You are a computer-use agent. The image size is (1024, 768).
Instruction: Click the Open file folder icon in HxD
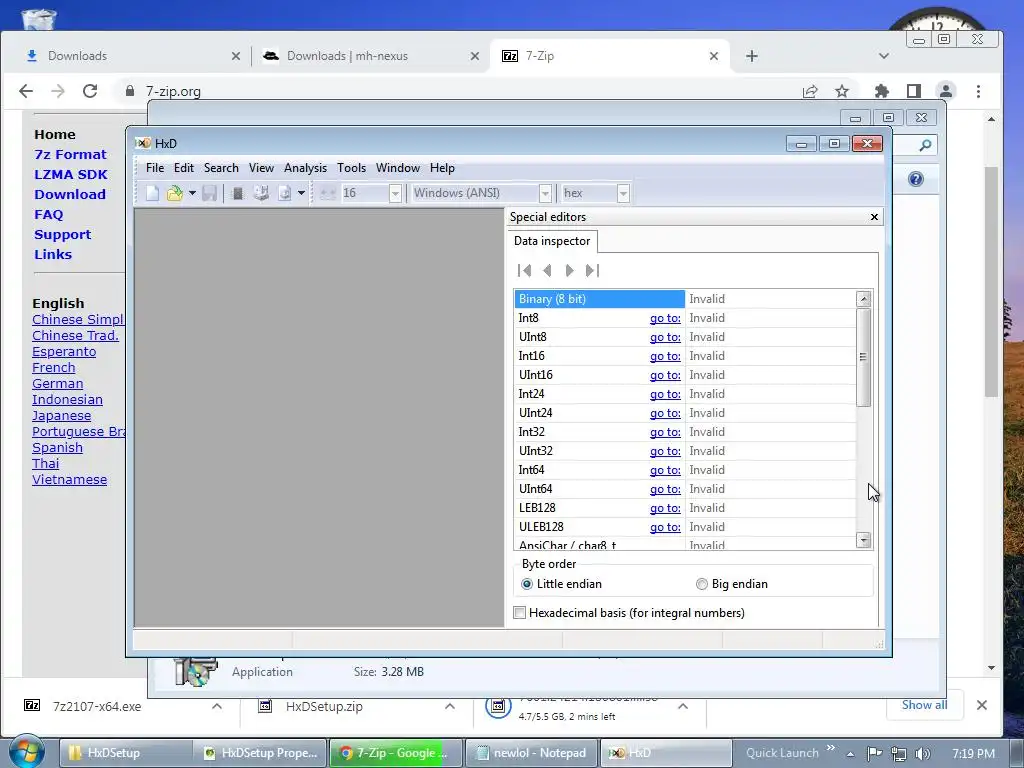tap(174, 193)
